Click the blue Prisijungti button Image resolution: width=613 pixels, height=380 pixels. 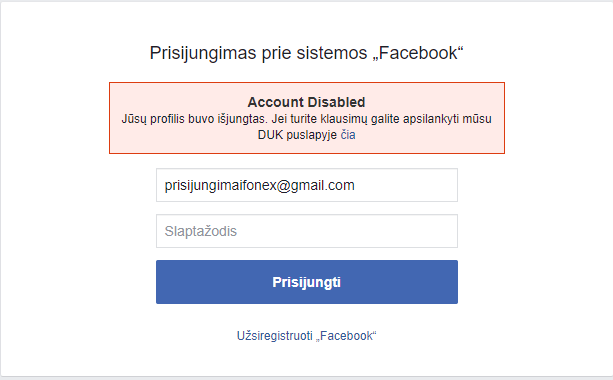[x=307, y=282]
